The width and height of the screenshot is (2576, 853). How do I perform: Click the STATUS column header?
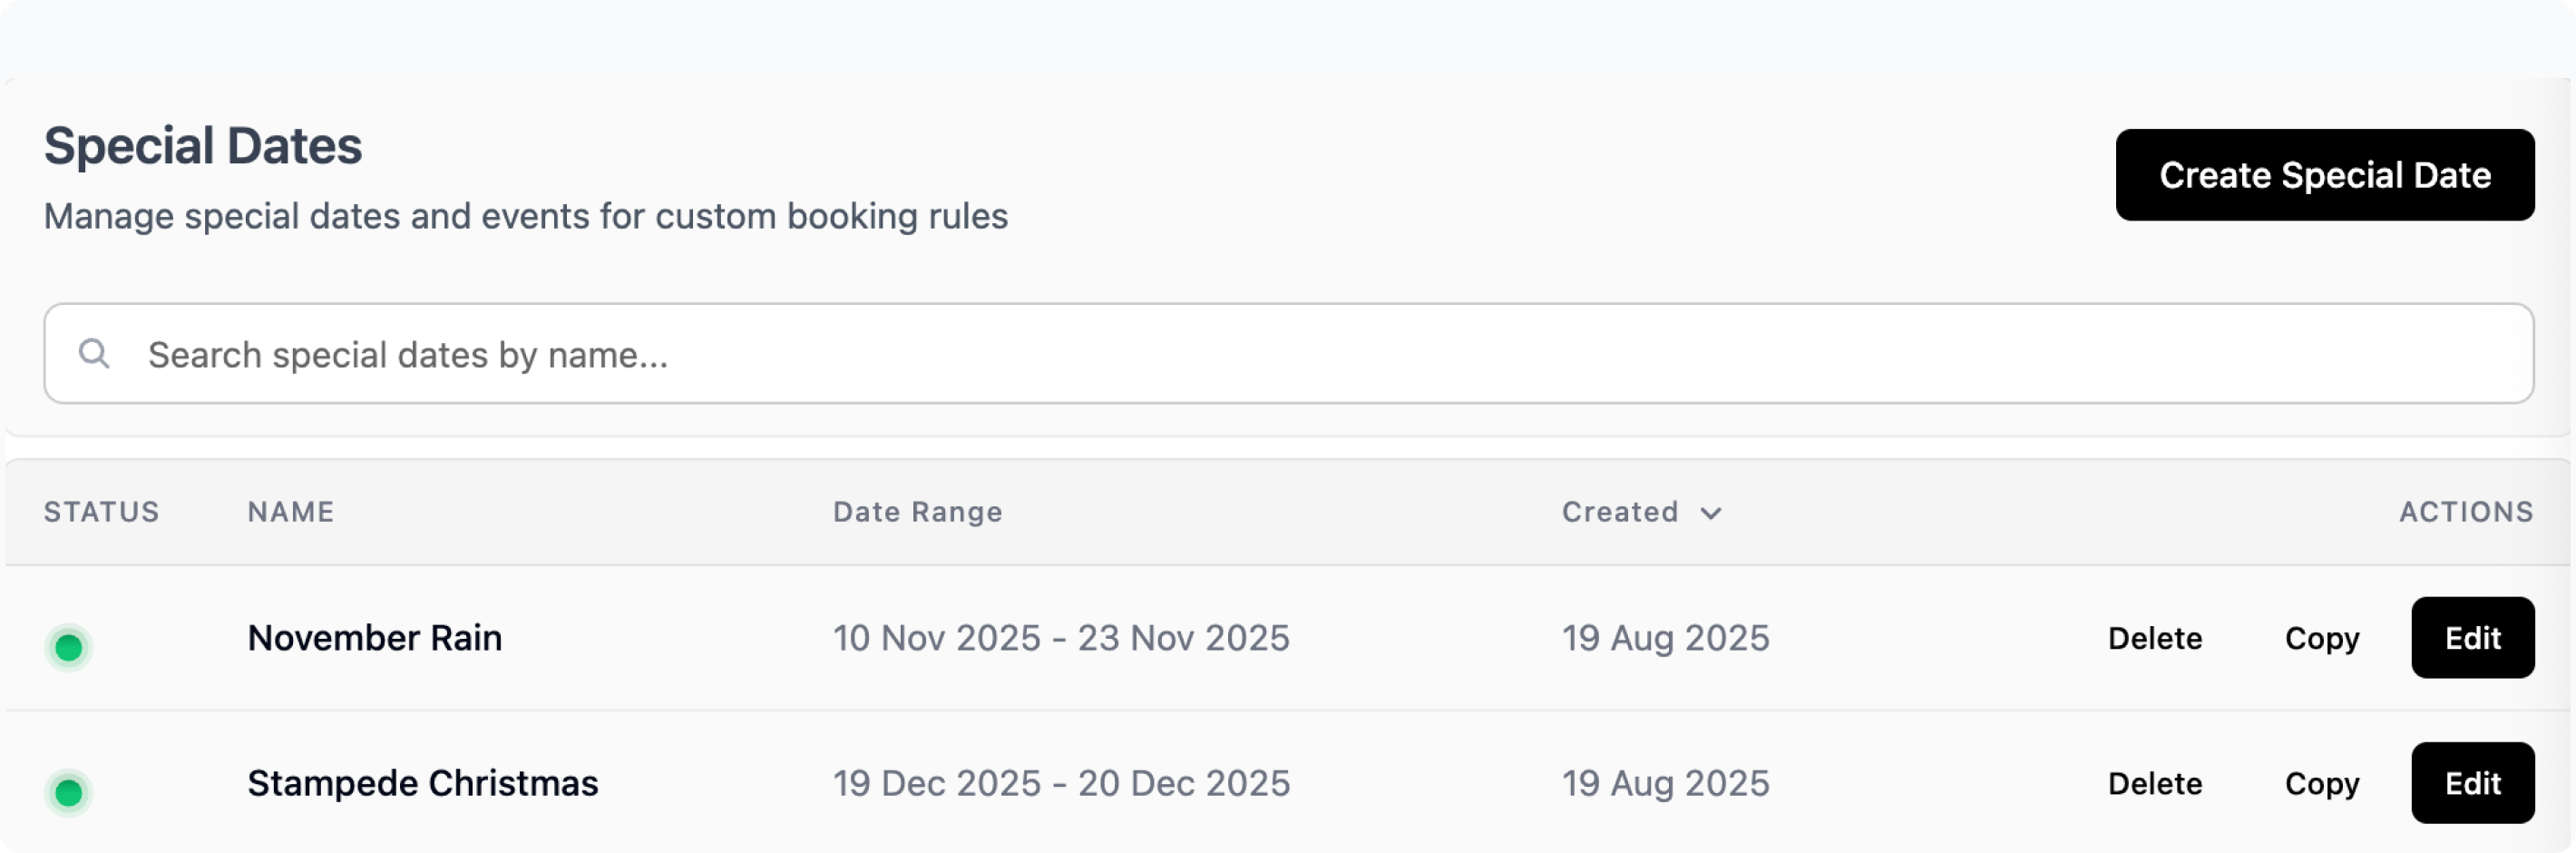click(101, 512)
